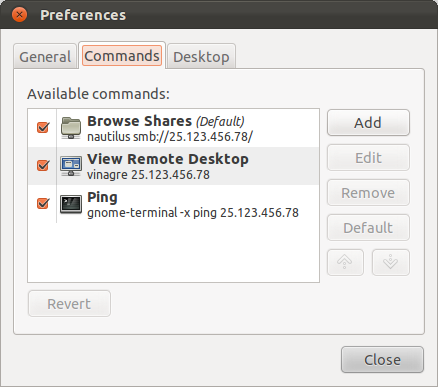Close the Preferences window with the red X
Screen dimensions: 438x387
[x=19, y=15]
